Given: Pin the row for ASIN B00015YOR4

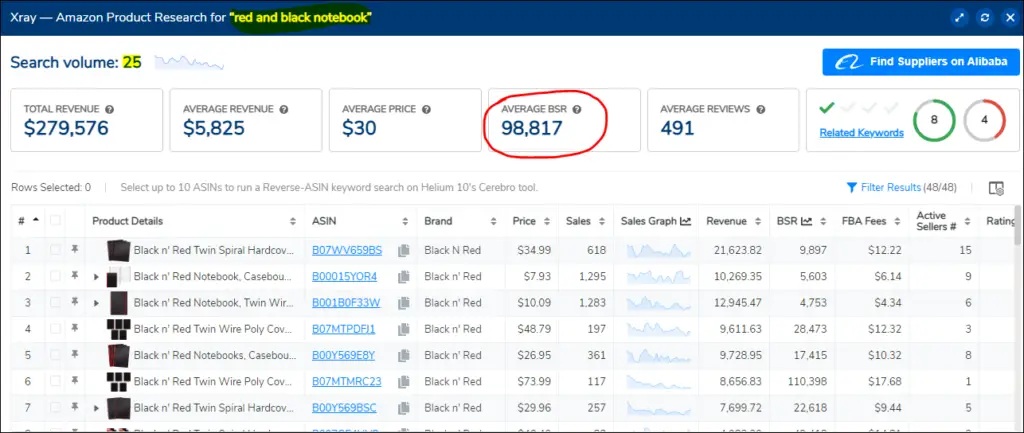Looking at the screenshot, I should click(x=74, y=276).
